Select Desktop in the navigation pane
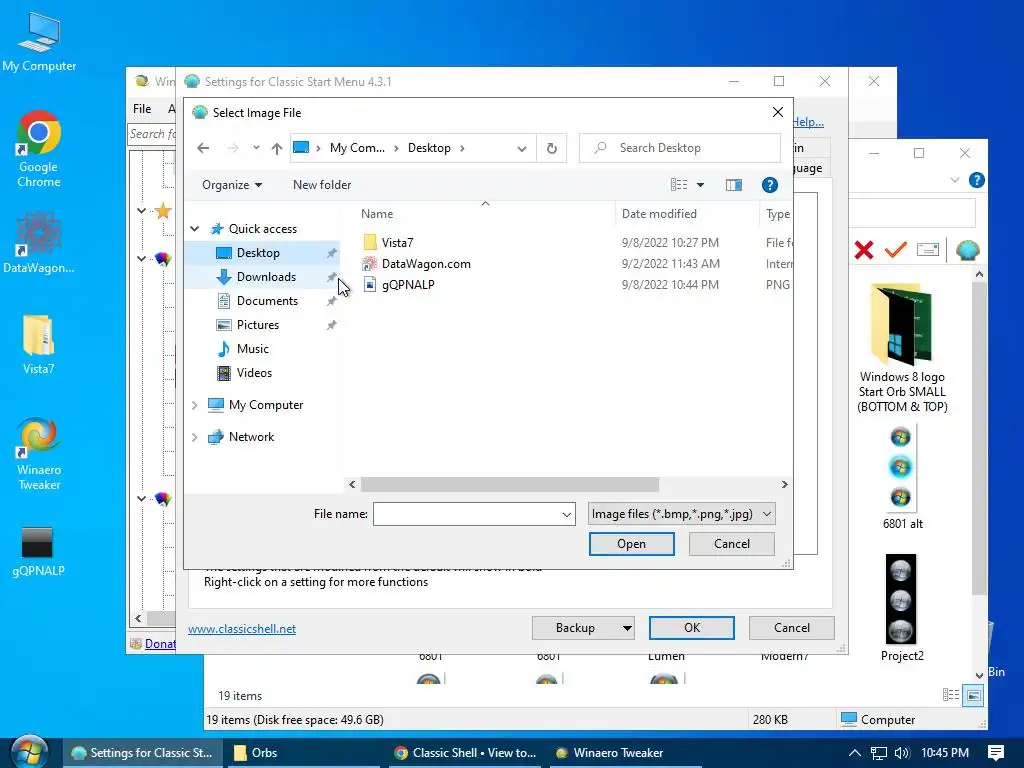The width and height of the screenshot is (1024, 768). click(258, 253)
